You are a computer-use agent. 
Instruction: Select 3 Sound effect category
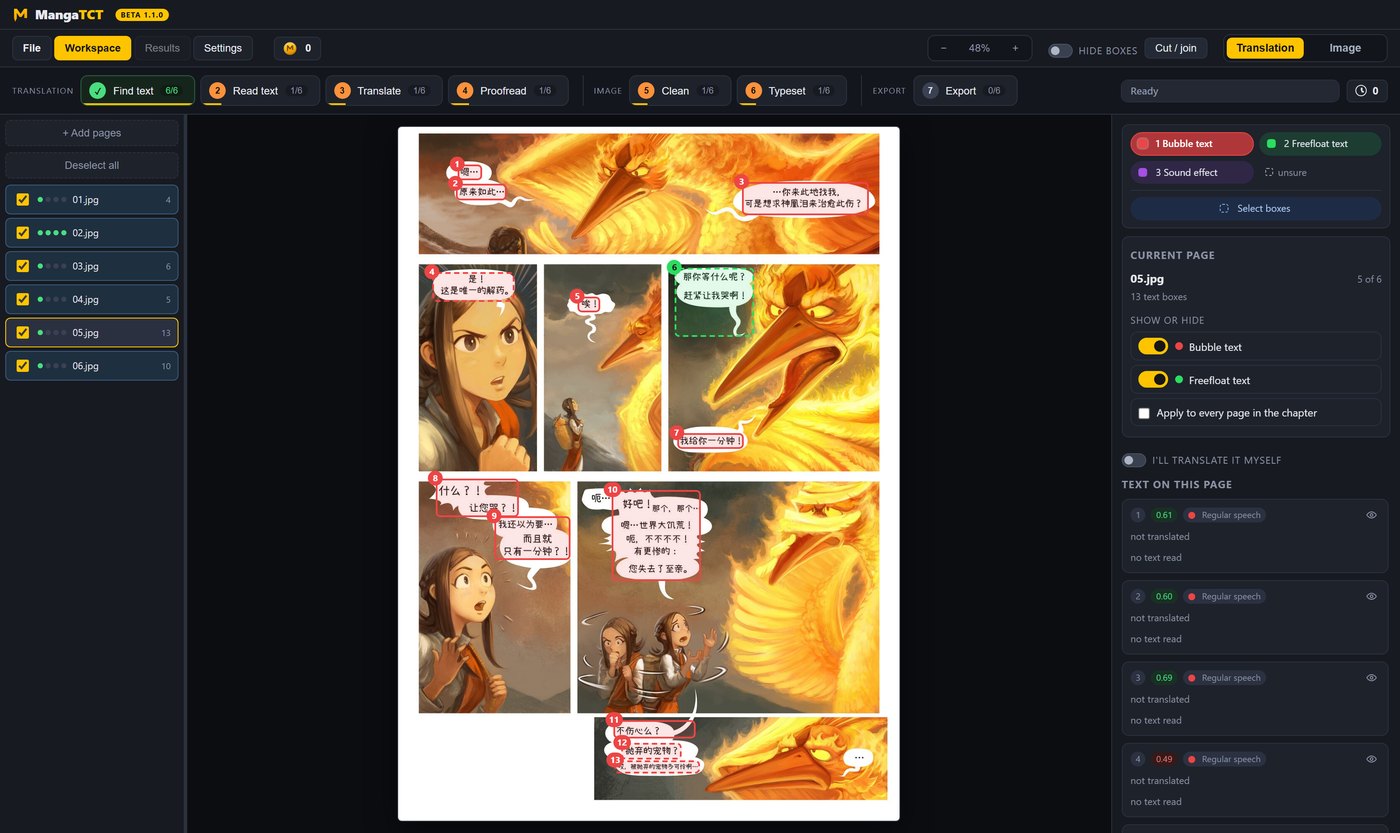(x=1192, y=172)
